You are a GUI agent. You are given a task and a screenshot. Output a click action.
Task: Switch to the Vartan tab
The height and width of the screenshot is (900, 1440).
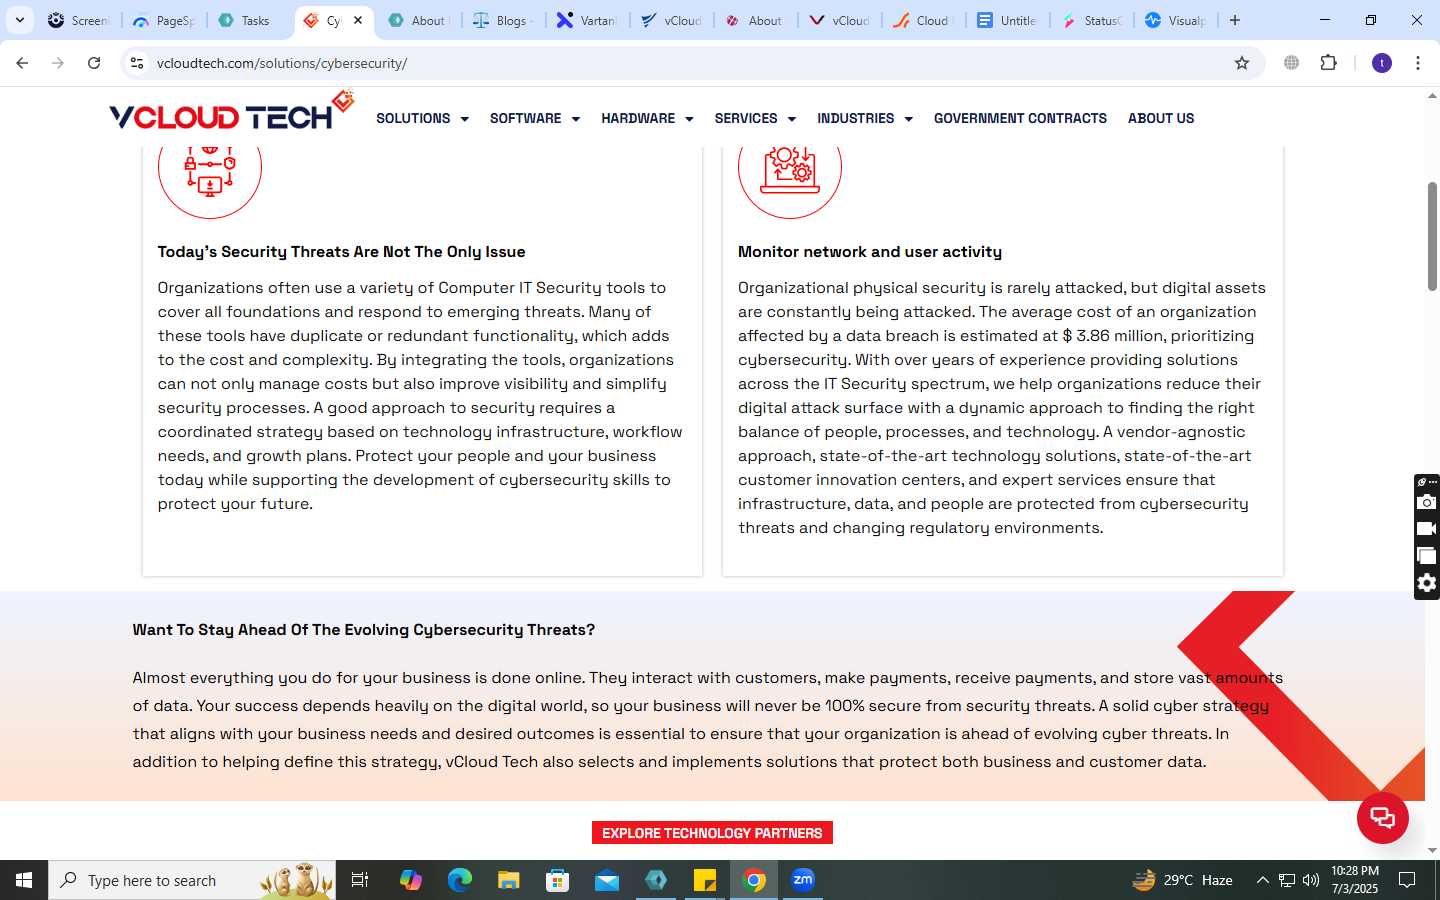click(588, 20)
